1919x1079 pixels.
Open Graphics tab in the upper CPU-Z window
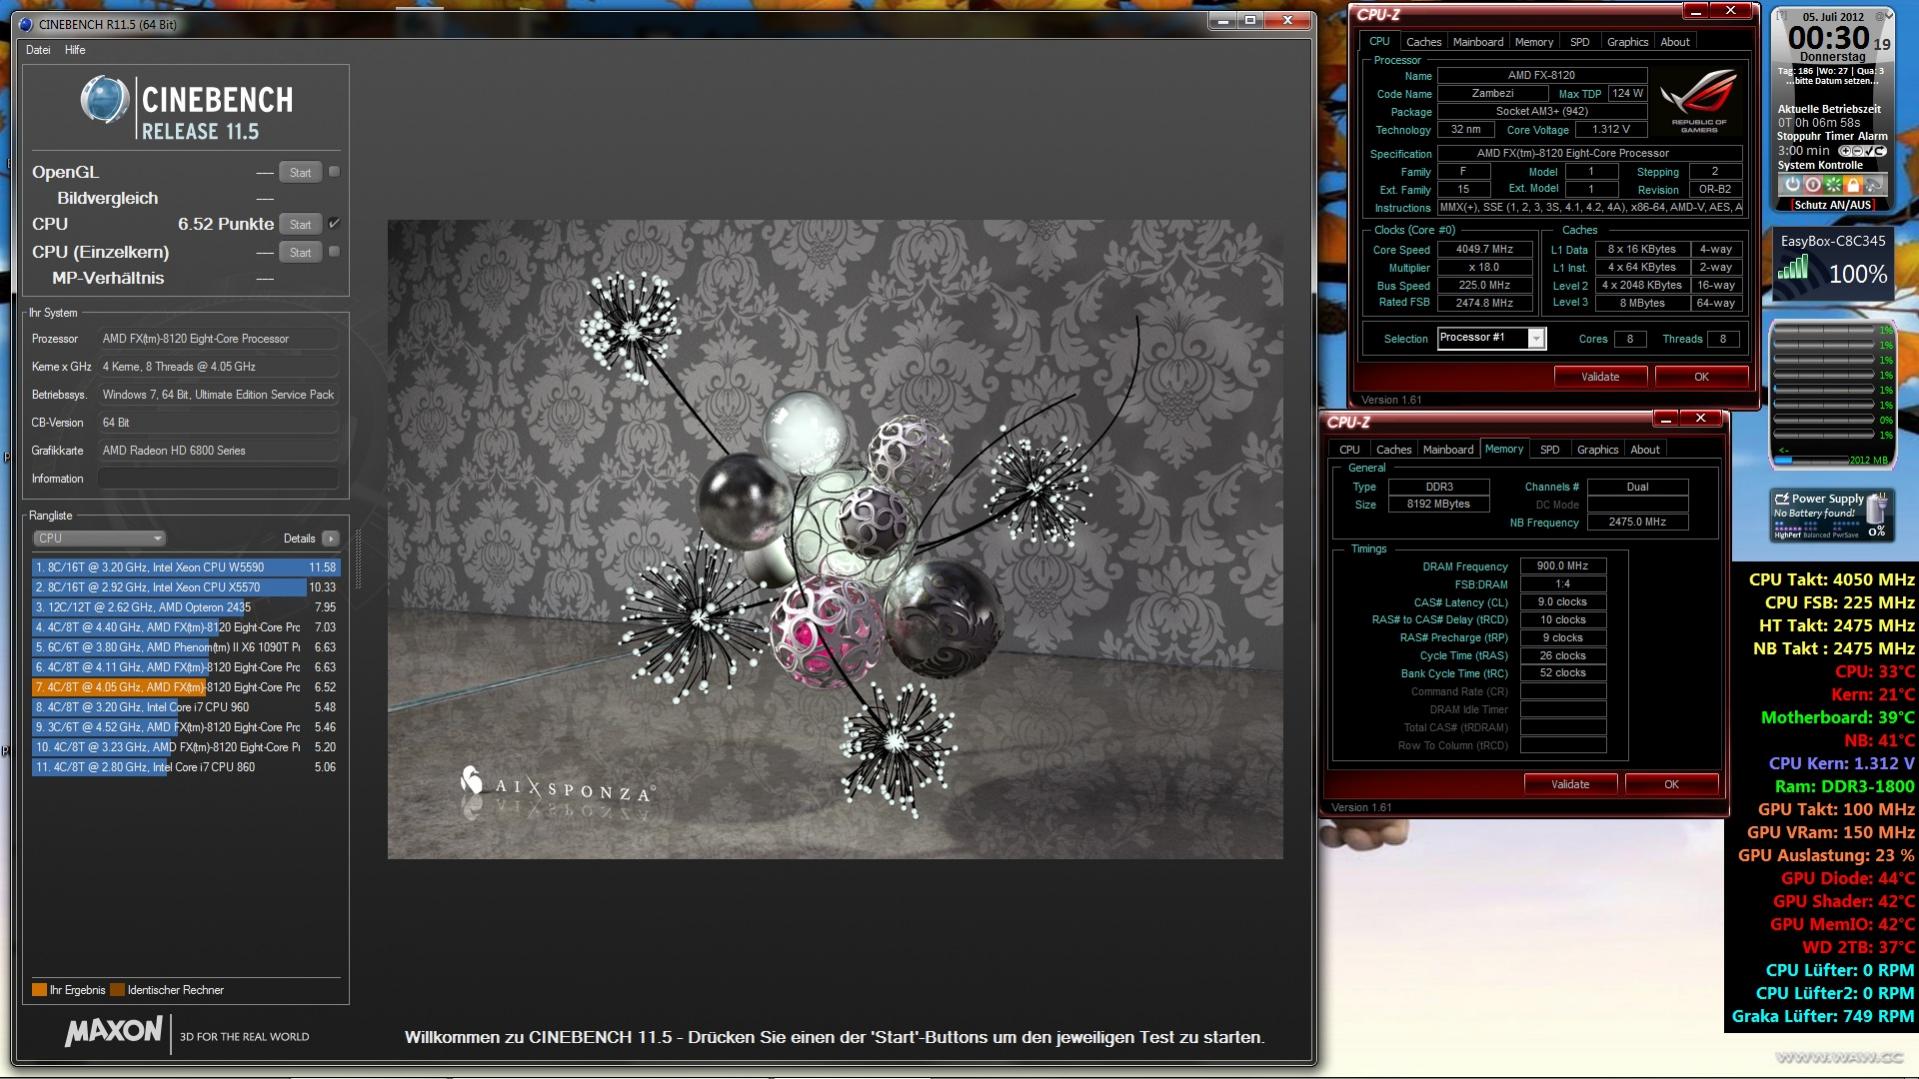pyautogui.click(x=1627, y=42)
